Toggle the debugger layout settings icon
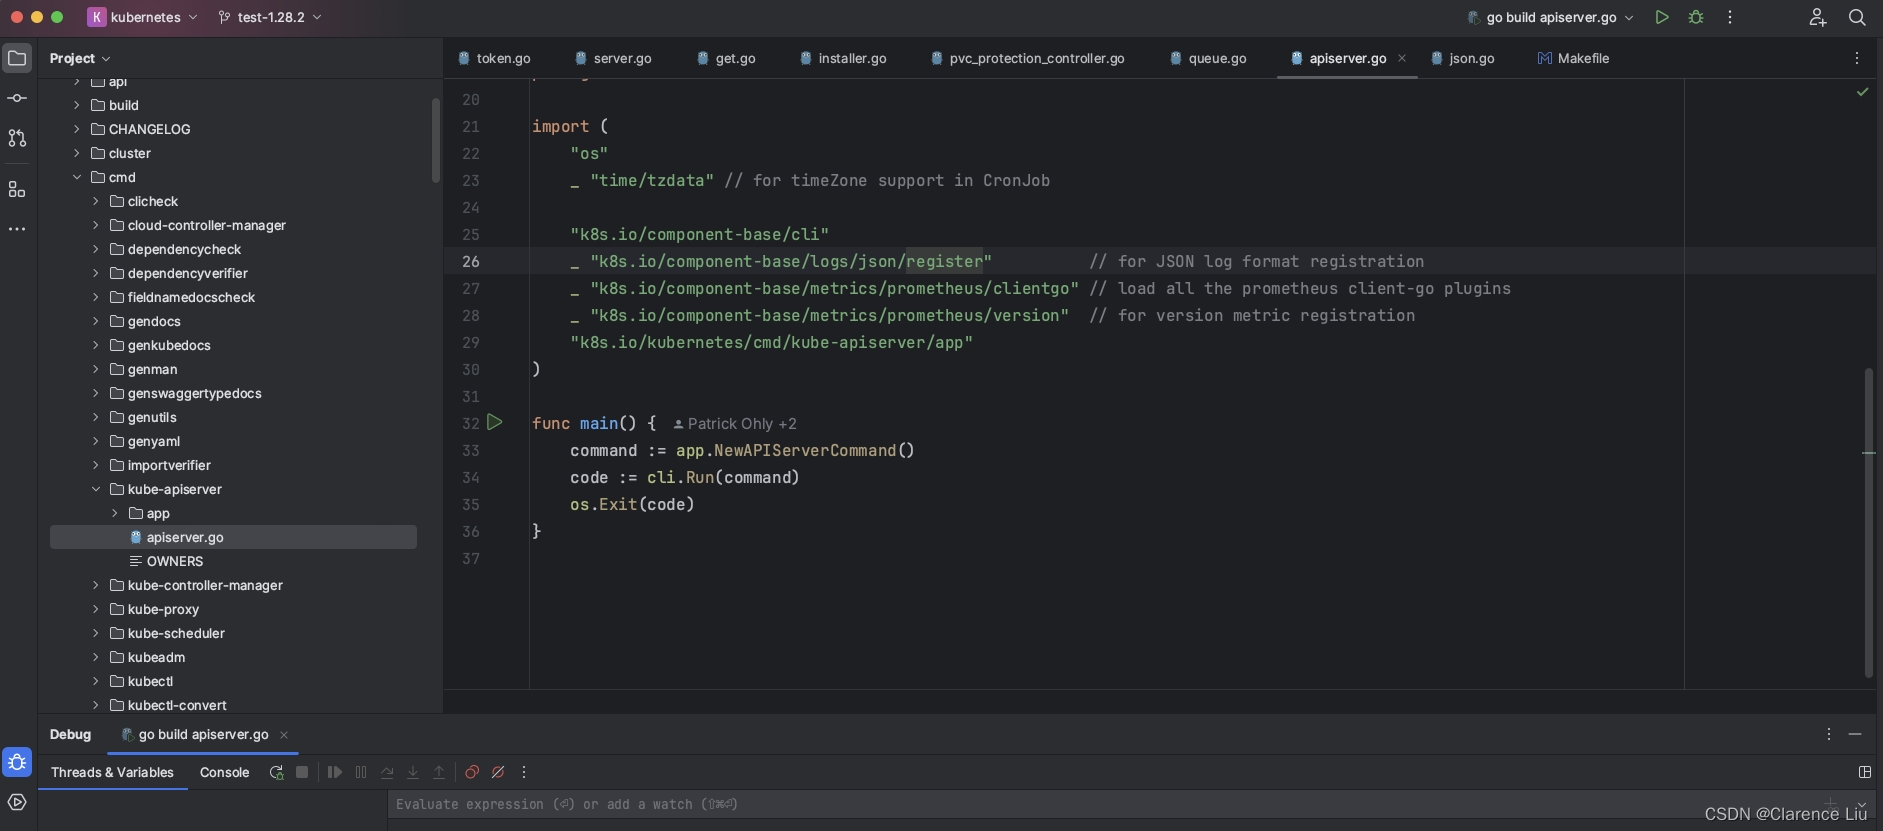The image size is (1883, 831). tap(1865, 772)
